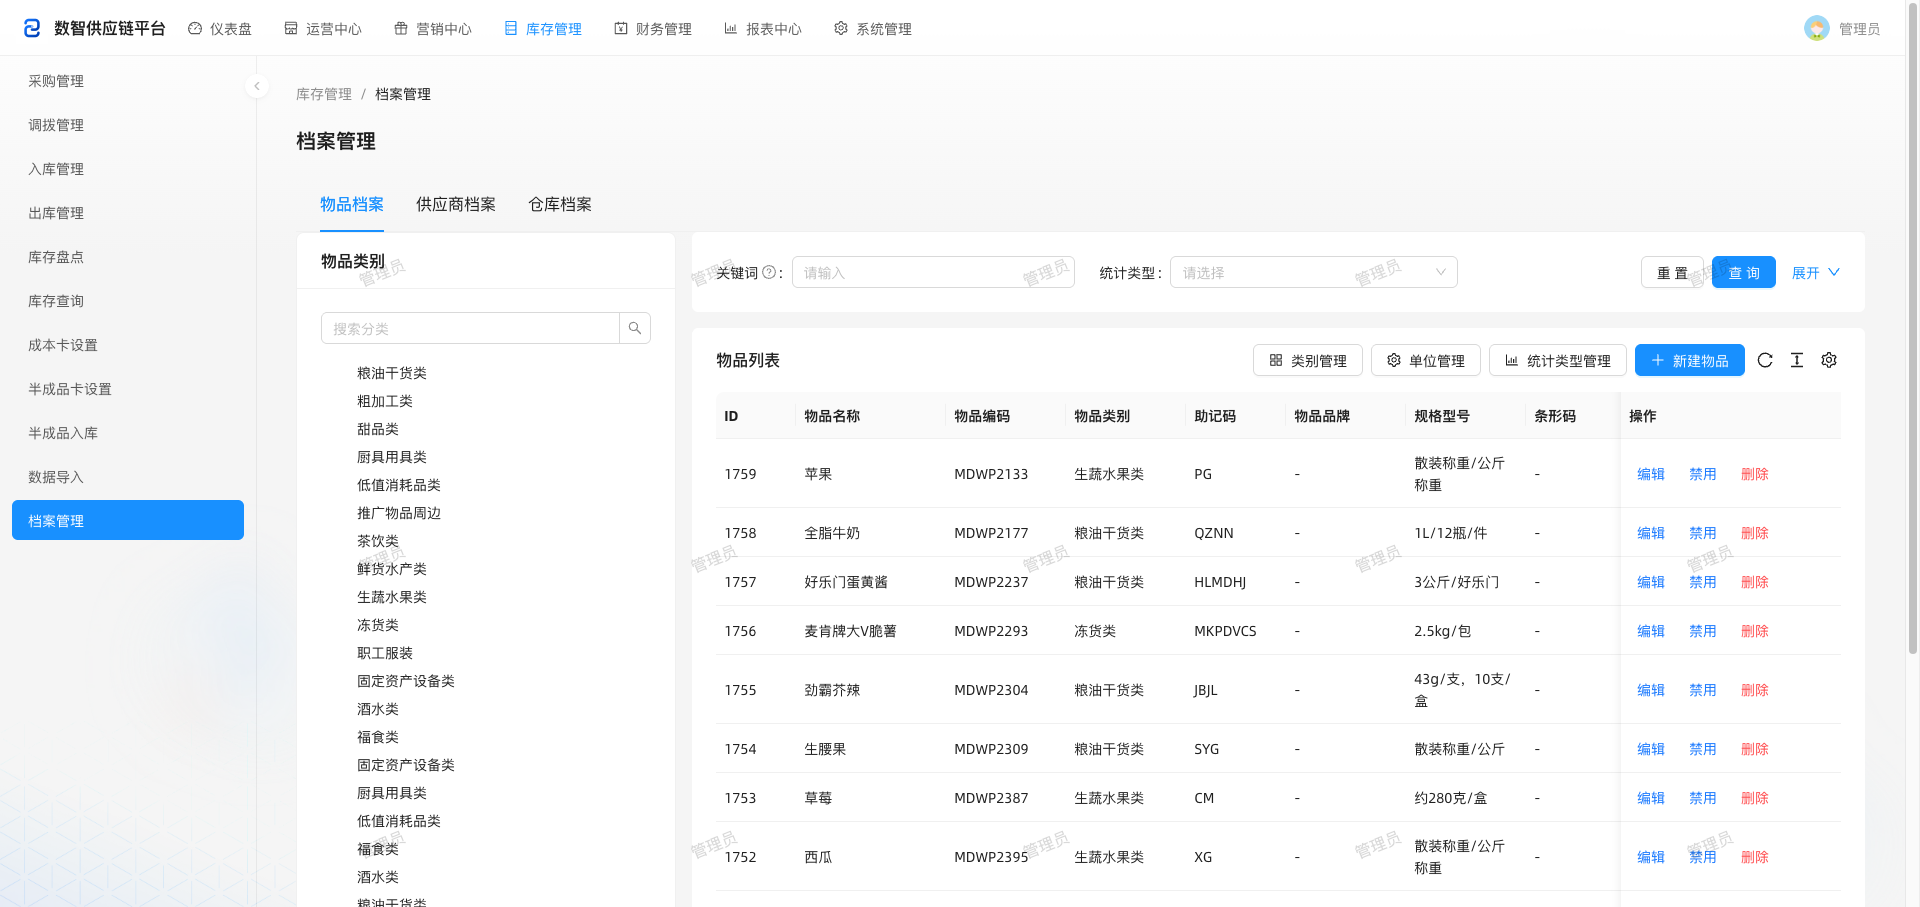This screenshot has width=1920, height=907.
Task: Open 半成品入库 in sidebar
Action: [128, 433]
